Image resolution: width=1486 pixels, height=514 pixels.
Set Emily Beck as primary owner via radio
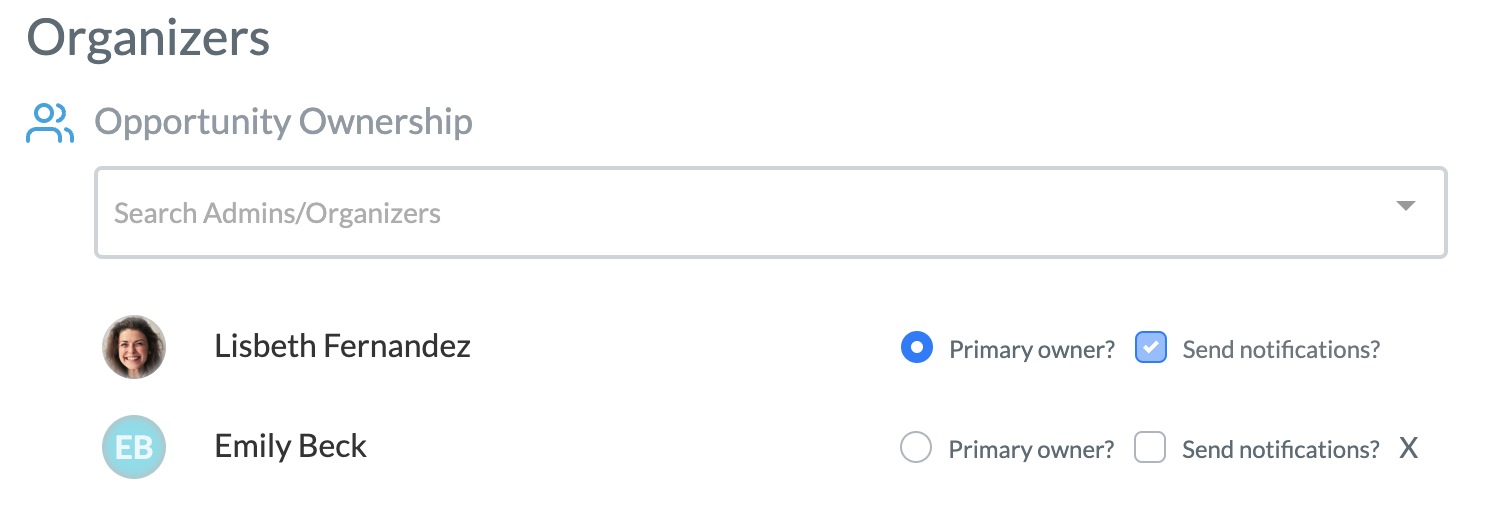916,448
